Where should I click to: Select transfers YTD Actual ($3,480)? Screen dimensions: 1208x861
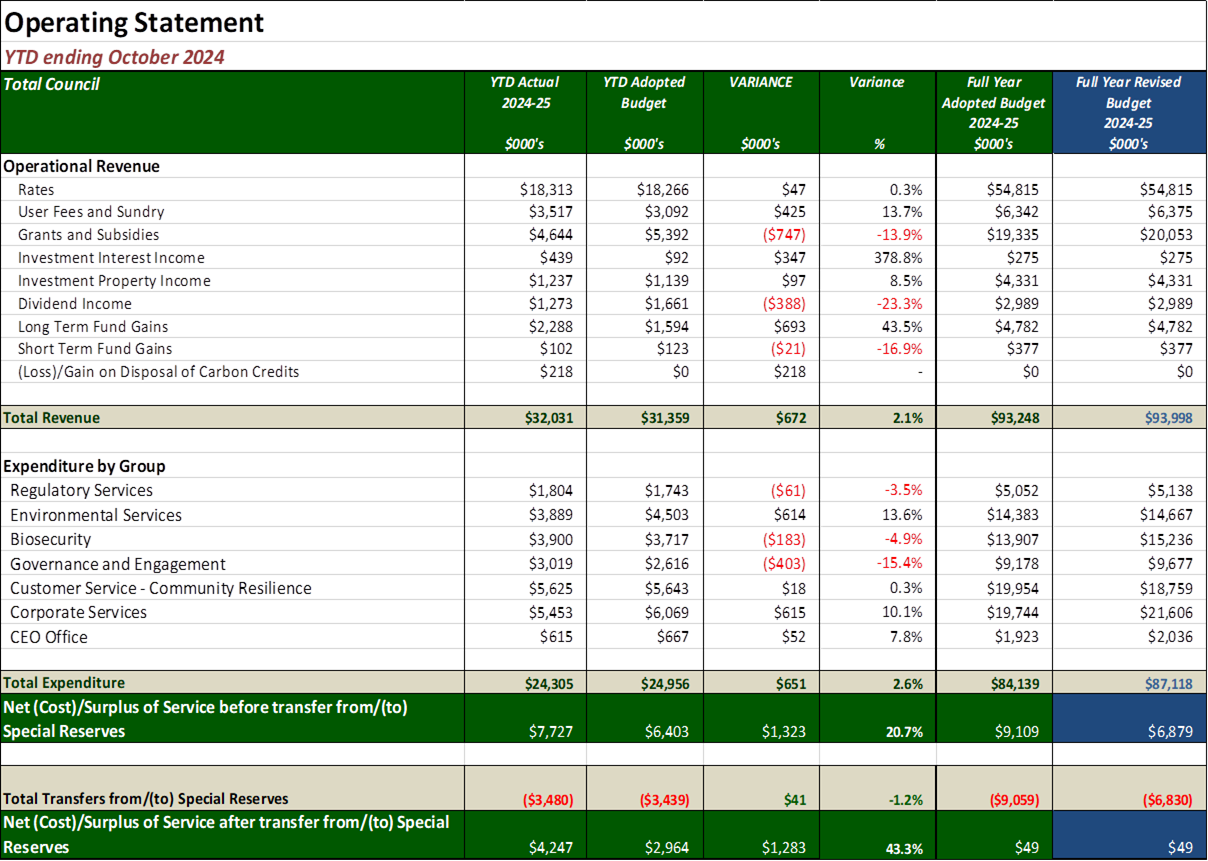(x=549, y=800)
